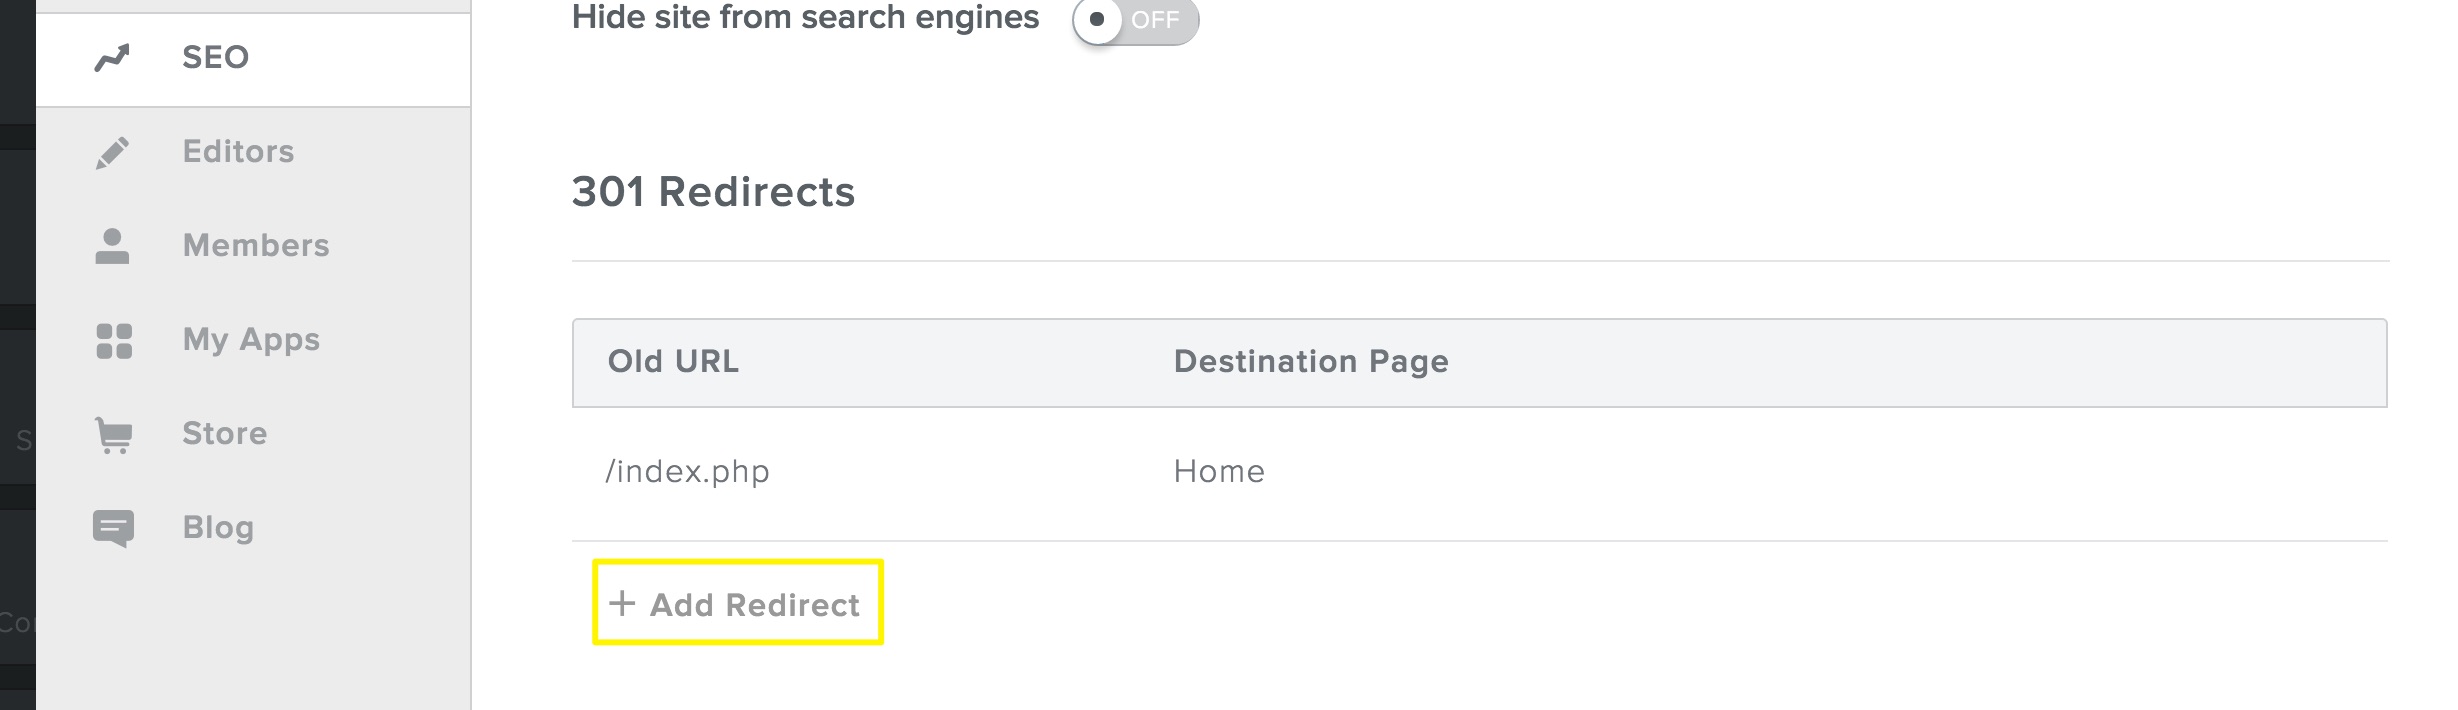Click the Home destination page cell
The height and width of the screenshot is (710, 2458).
pos(1219,472)
